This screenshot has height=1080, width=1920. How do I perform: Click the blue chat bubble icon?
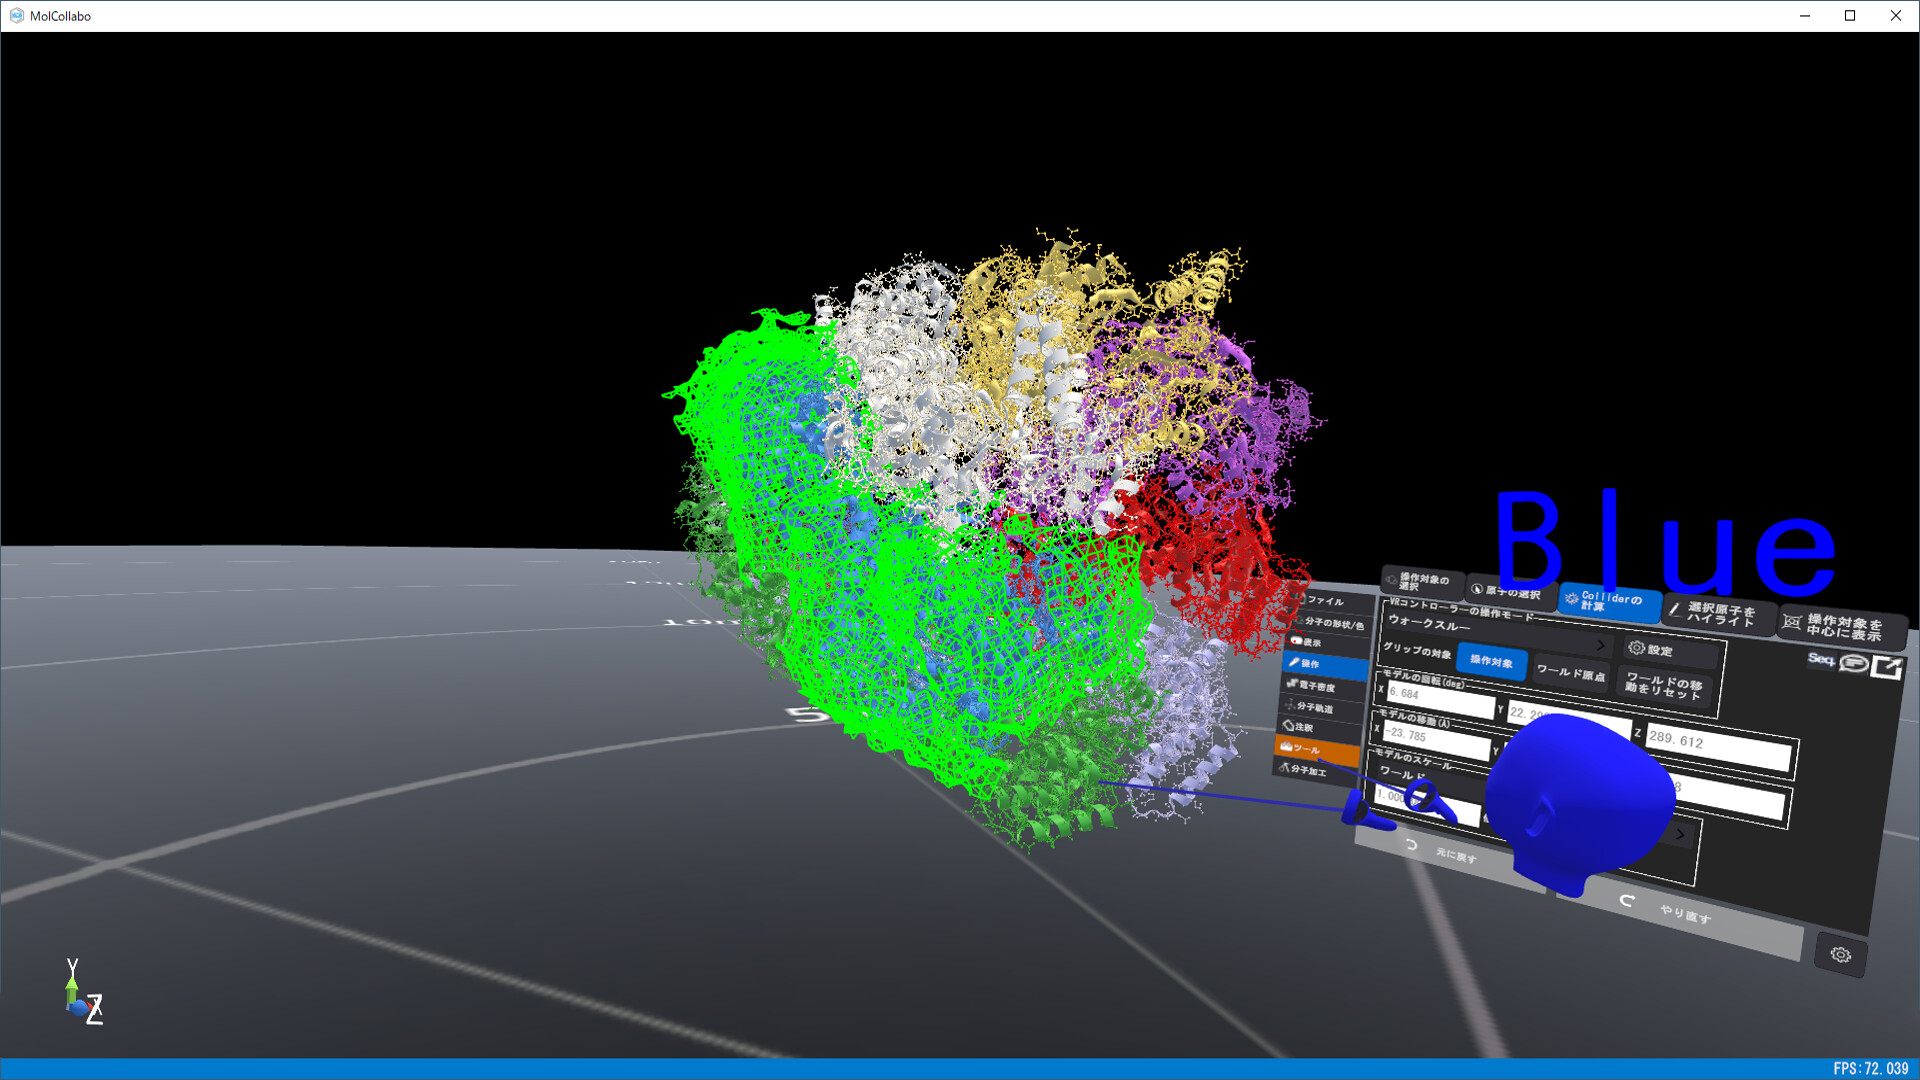[1853, 662]
